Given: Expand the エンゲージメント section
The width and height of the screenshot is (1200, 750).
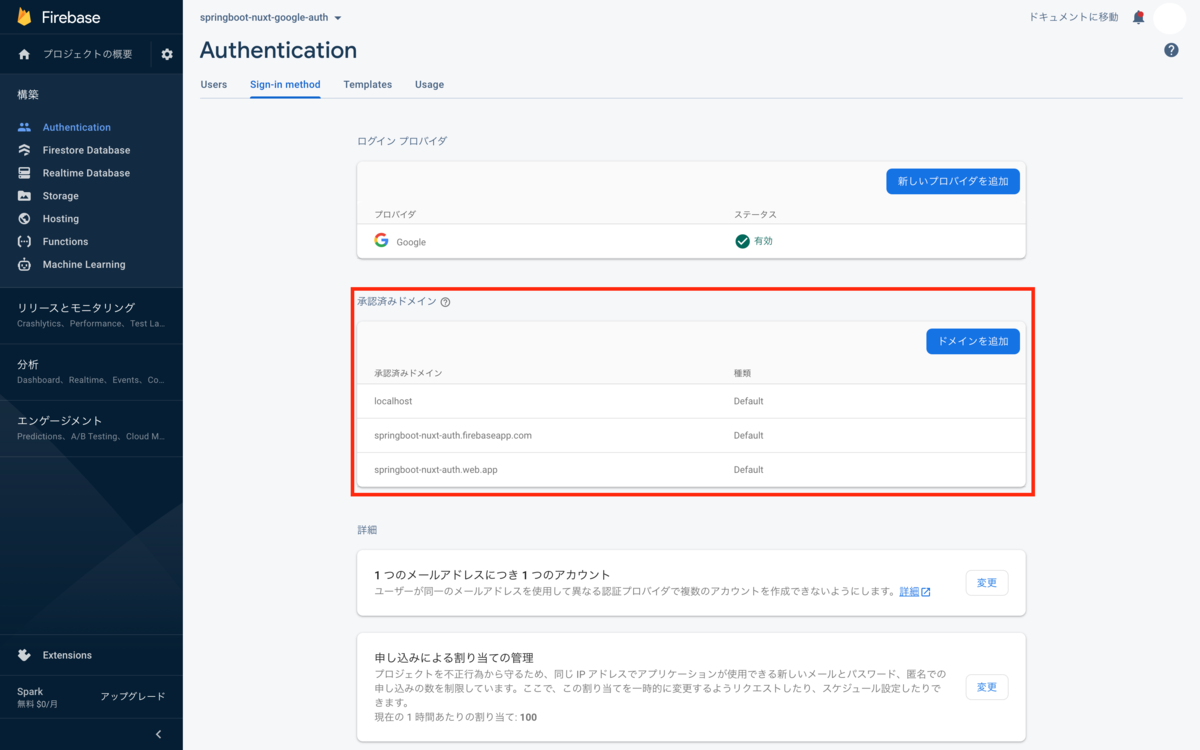Looking at the screenshot, I should coord(91,428).
